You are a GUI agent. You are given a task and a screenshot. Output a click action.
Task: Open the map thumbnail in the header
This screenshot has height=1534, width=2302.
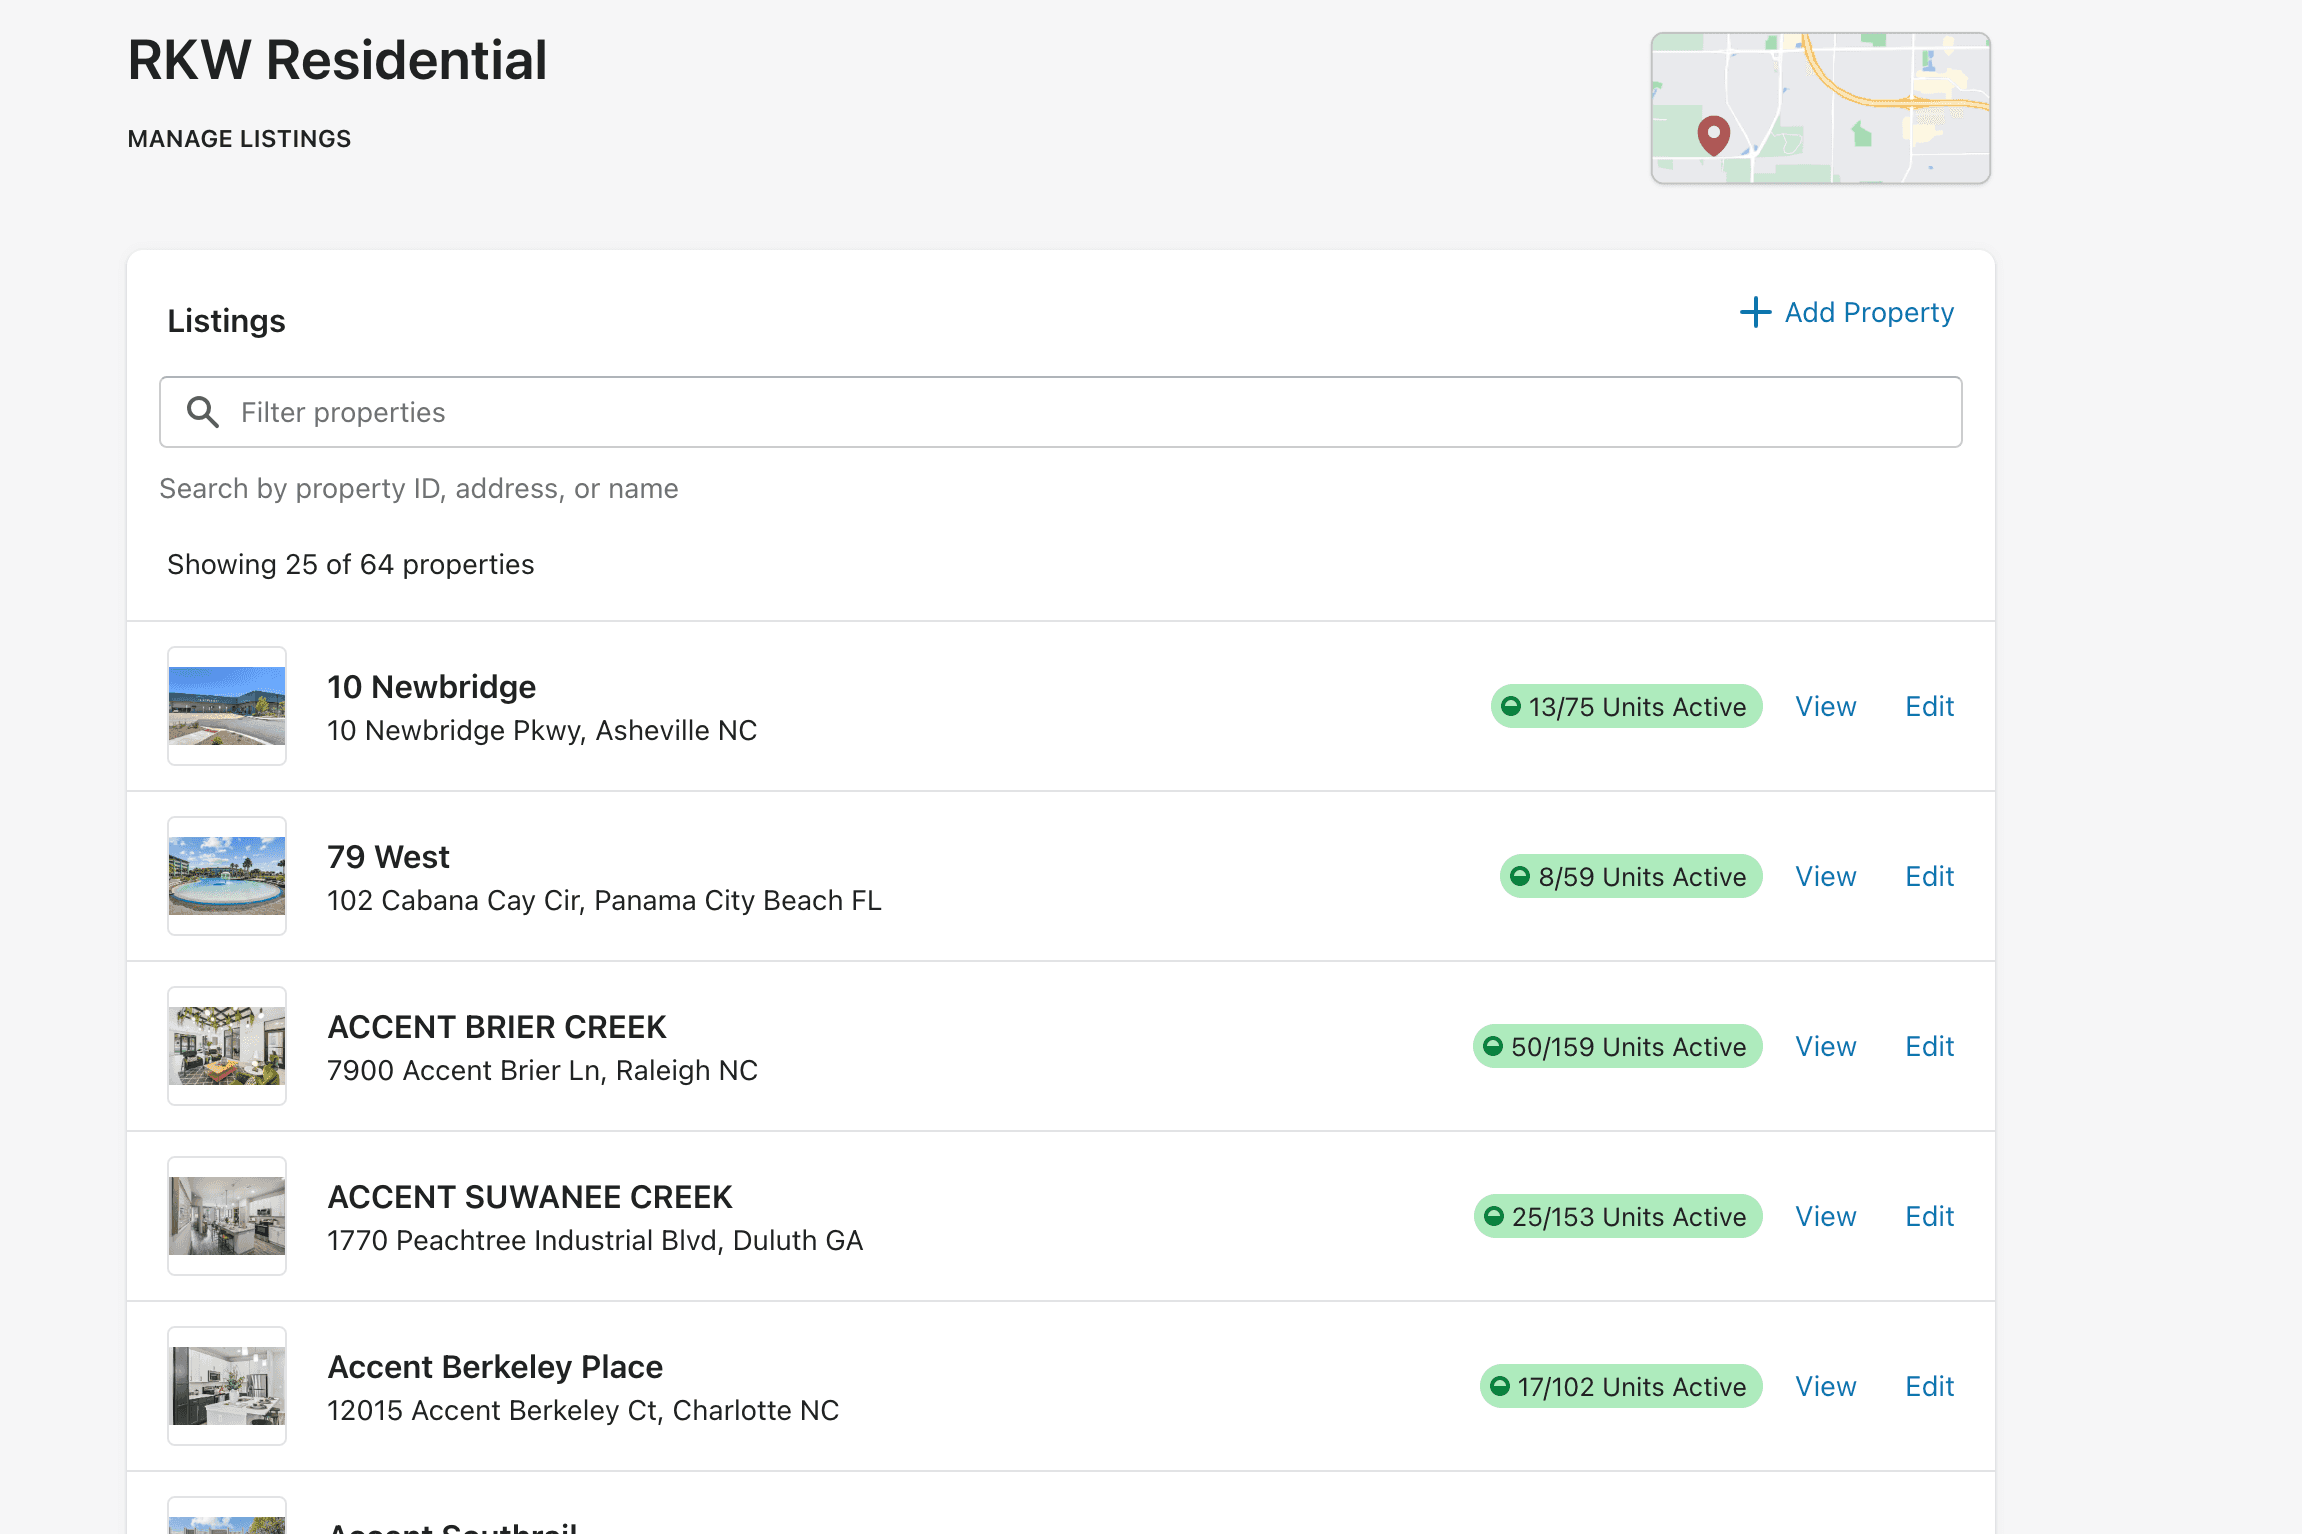[x=1821, y=108]
